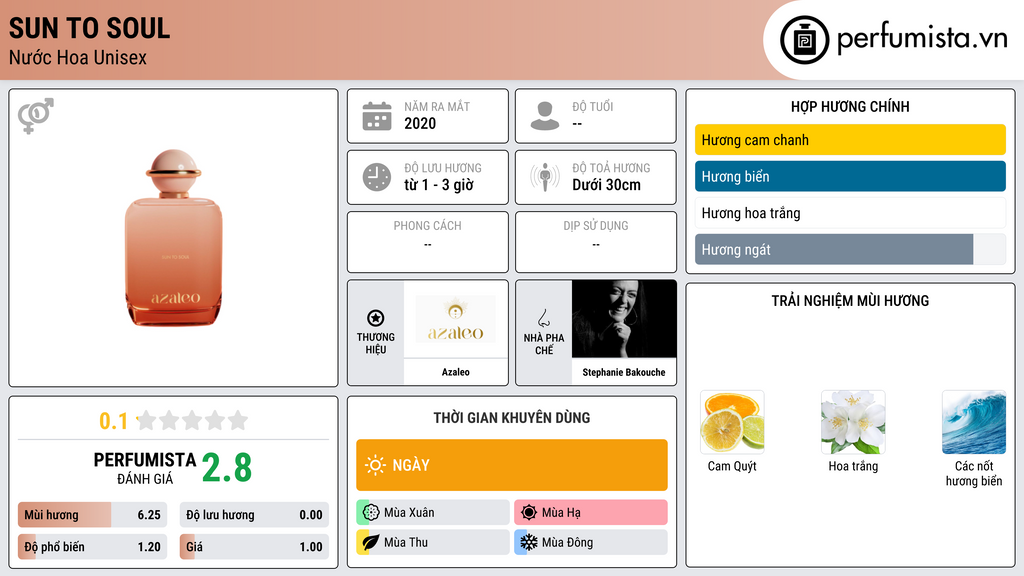Click the person silhouette age icon
Viewport: 1024px width, 576px height.
click(545, 116)
